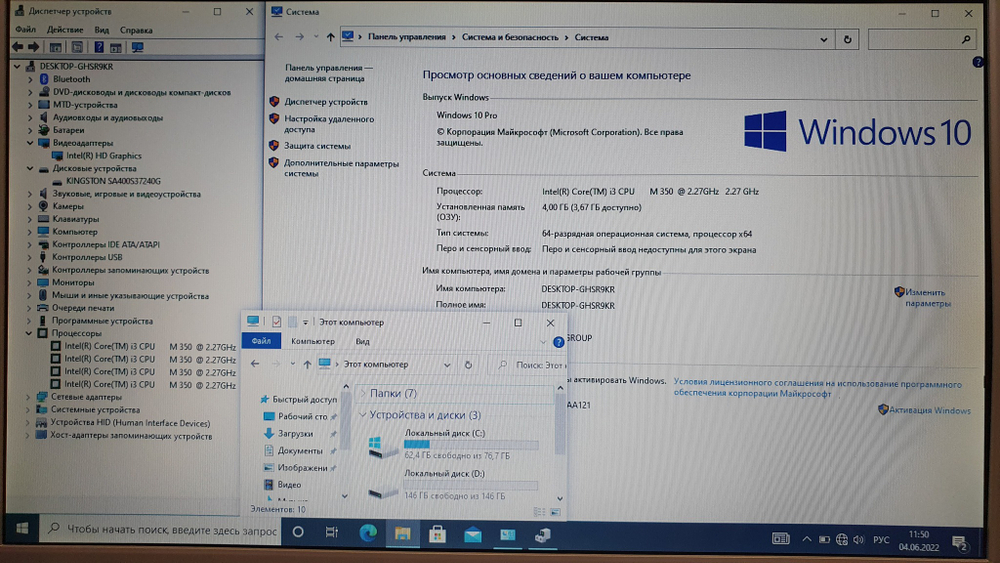Click Explorer Up arrow button
The height and width of the screenshot is (563, 1000).
click(x=307, y=364)
